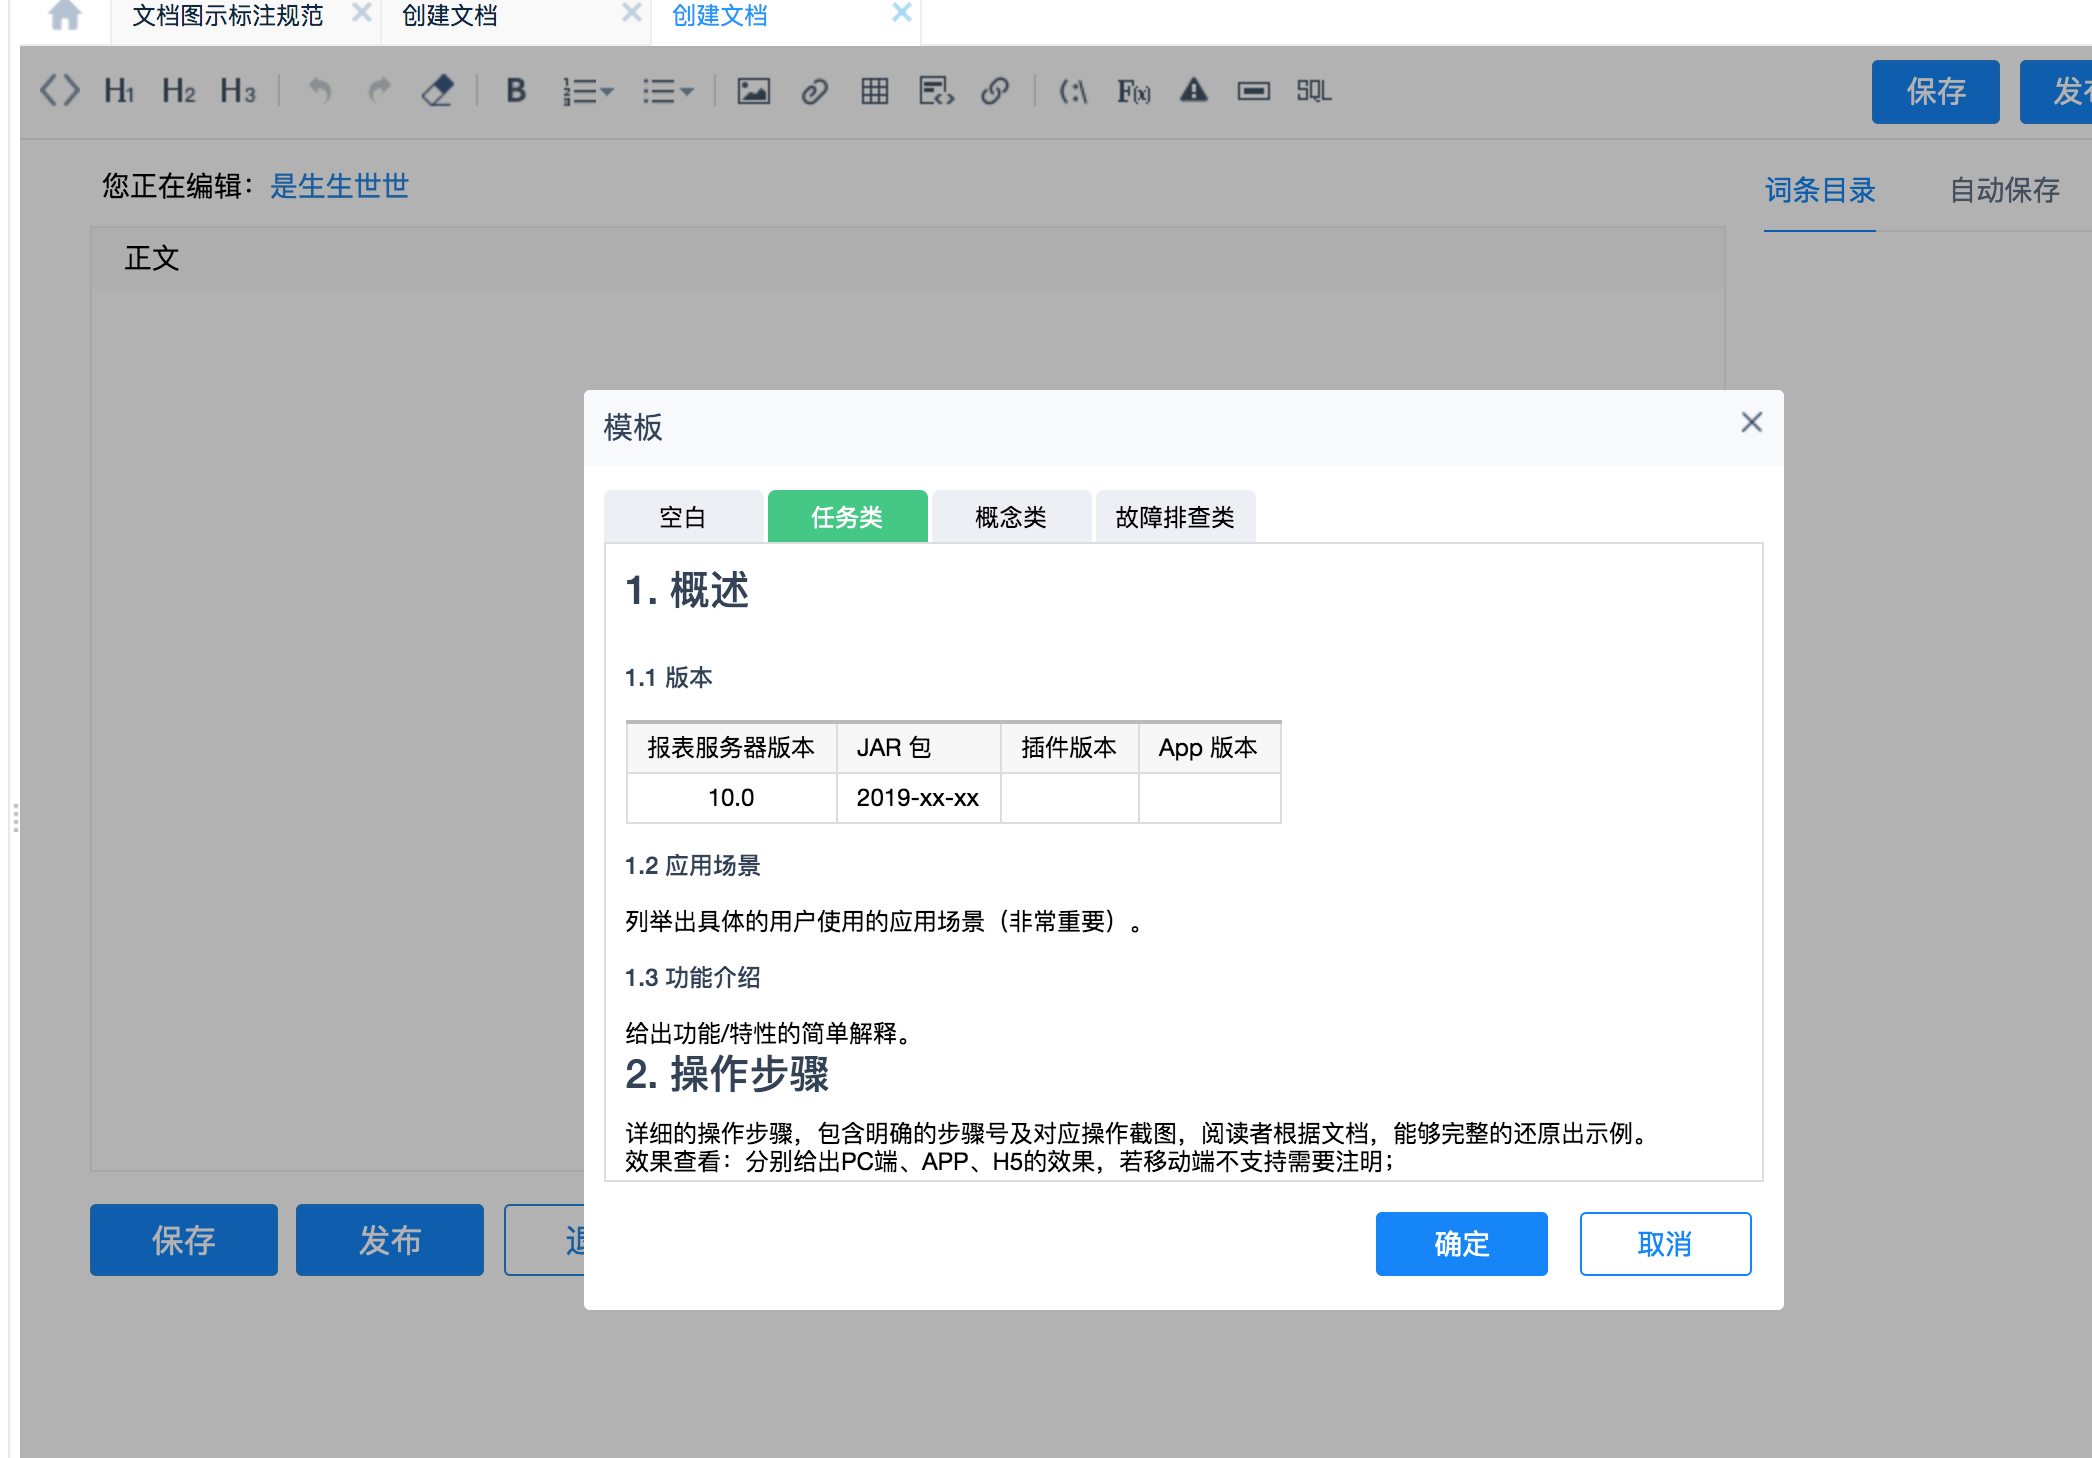Insert a table using grid icon
Image resolution: width=2092 pixels, height=1458 pixels.
click(x=874, y=91)
